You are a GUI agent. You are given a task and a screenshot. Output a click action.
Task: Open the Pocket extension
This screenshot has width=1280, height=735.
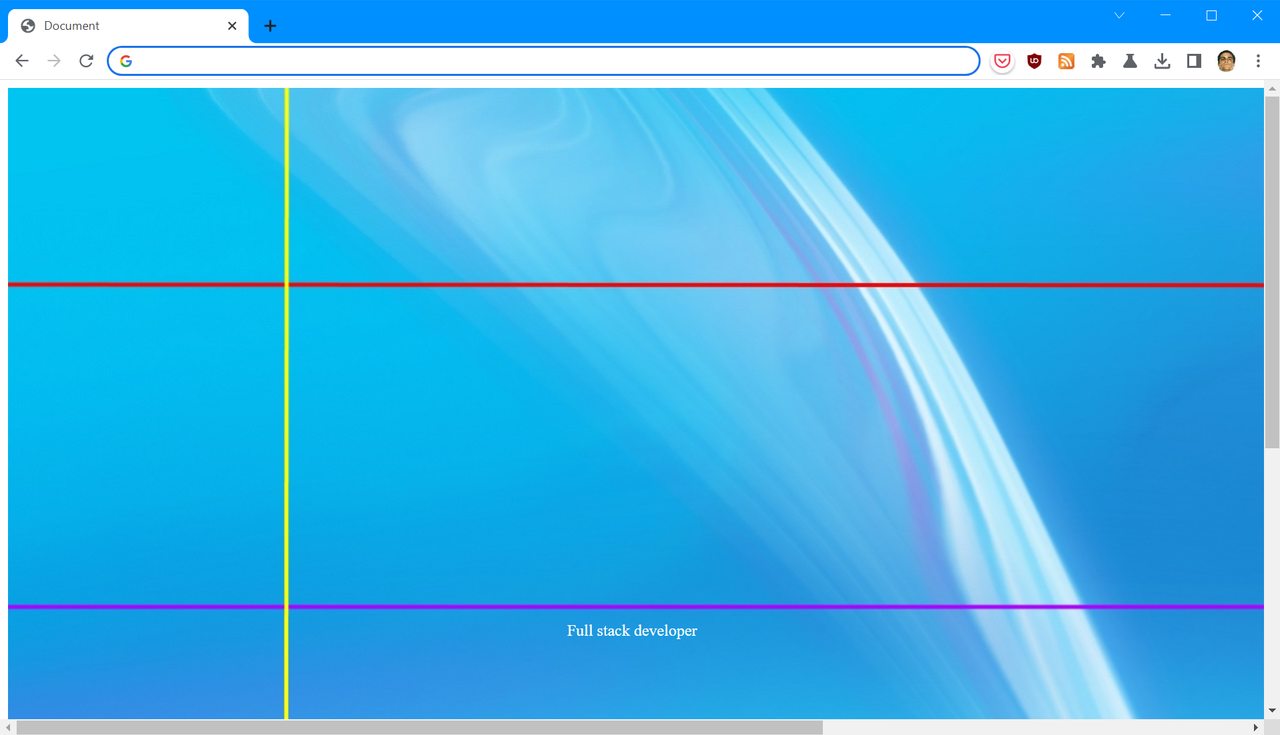pyautogui.click(x=1002, y=61)
